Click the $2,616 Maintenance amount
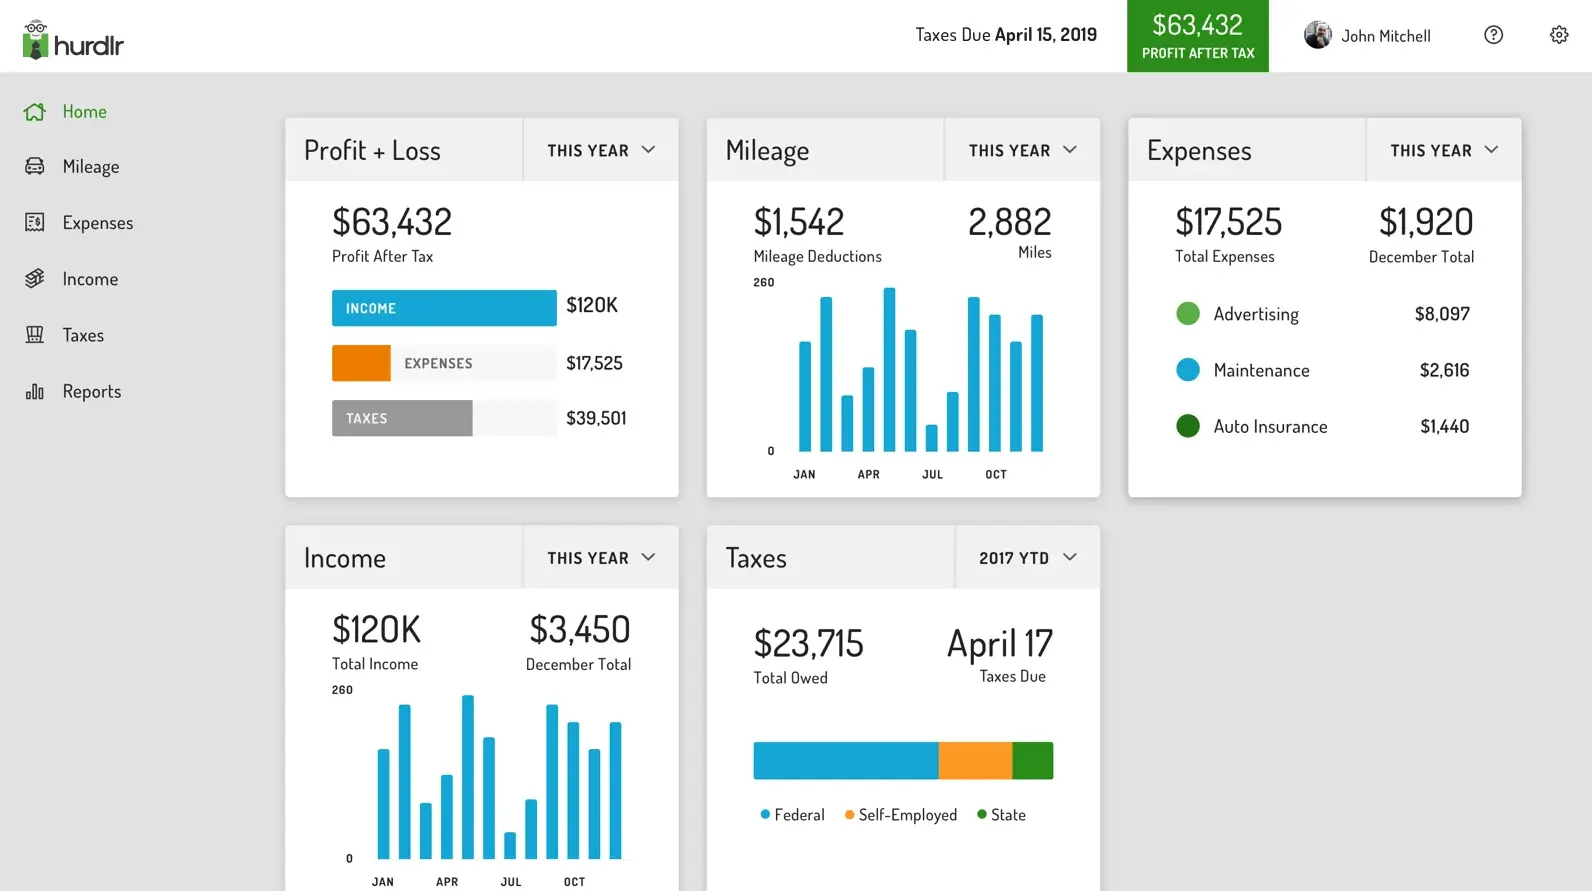 pos(1444,370)
